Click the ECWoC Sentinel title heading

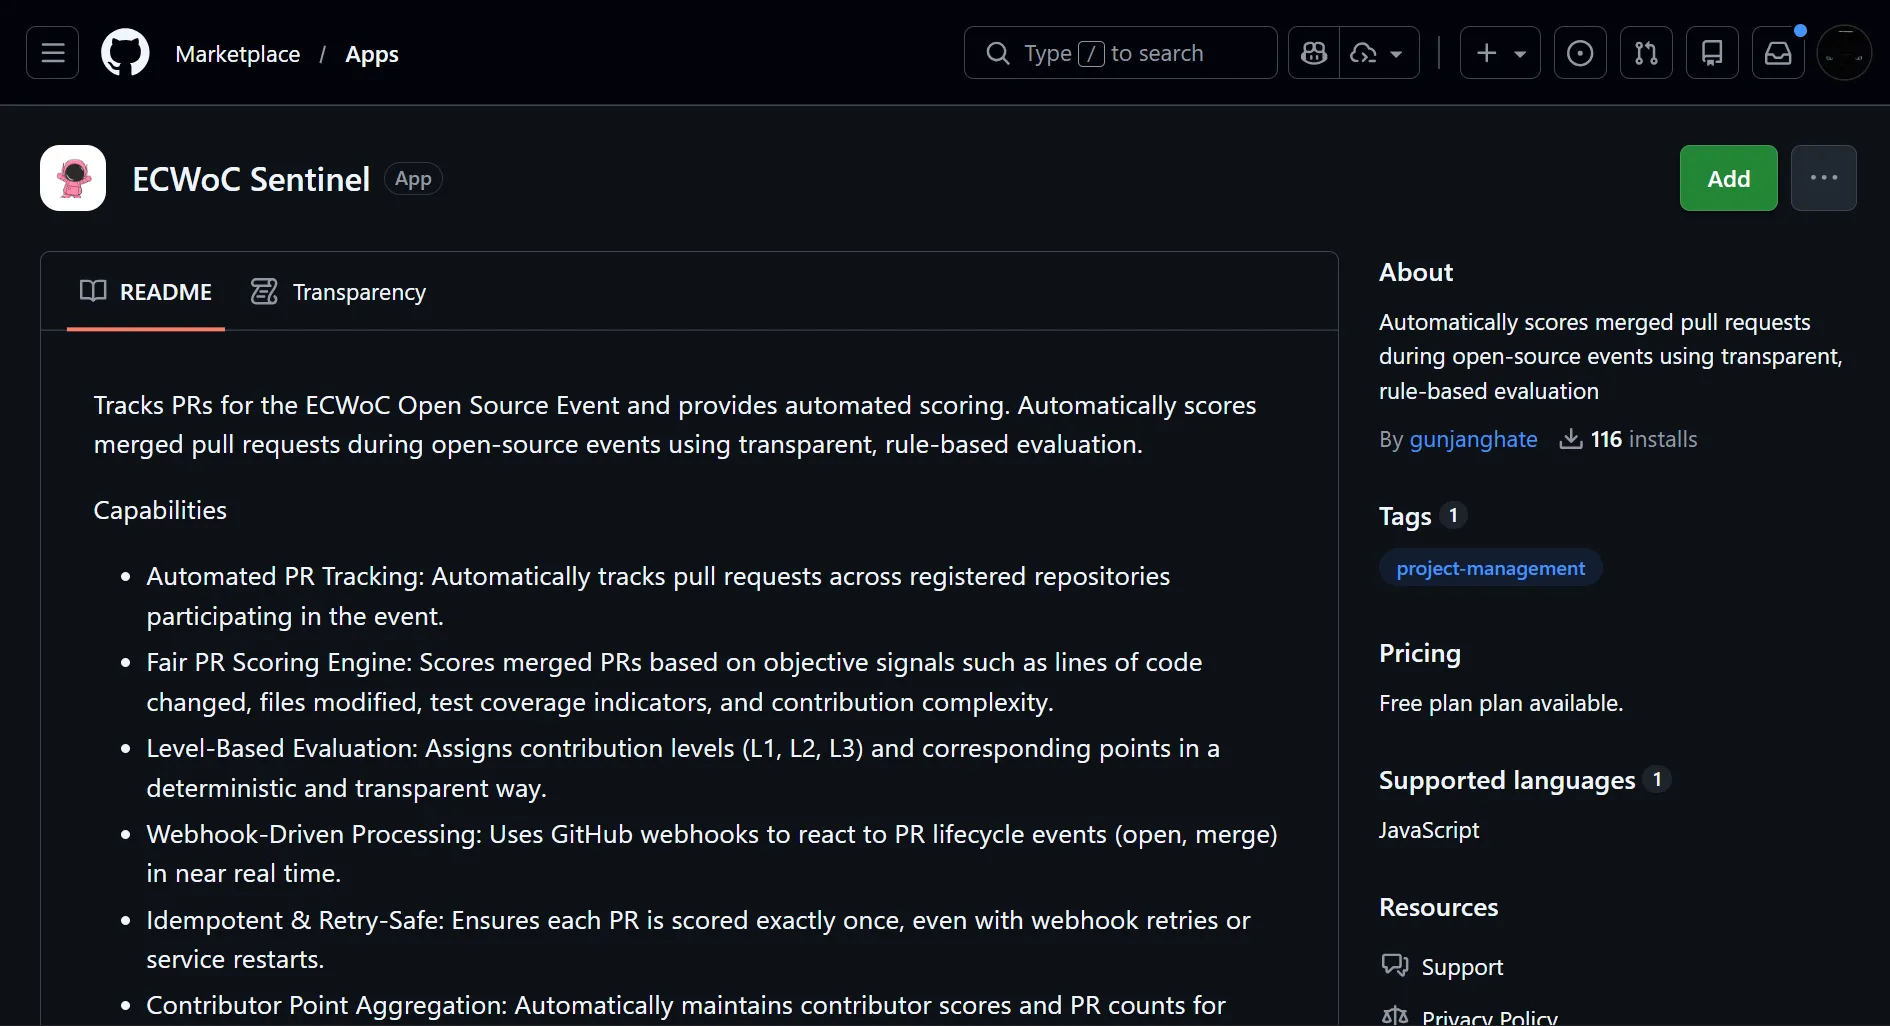[x=251, y=179]
